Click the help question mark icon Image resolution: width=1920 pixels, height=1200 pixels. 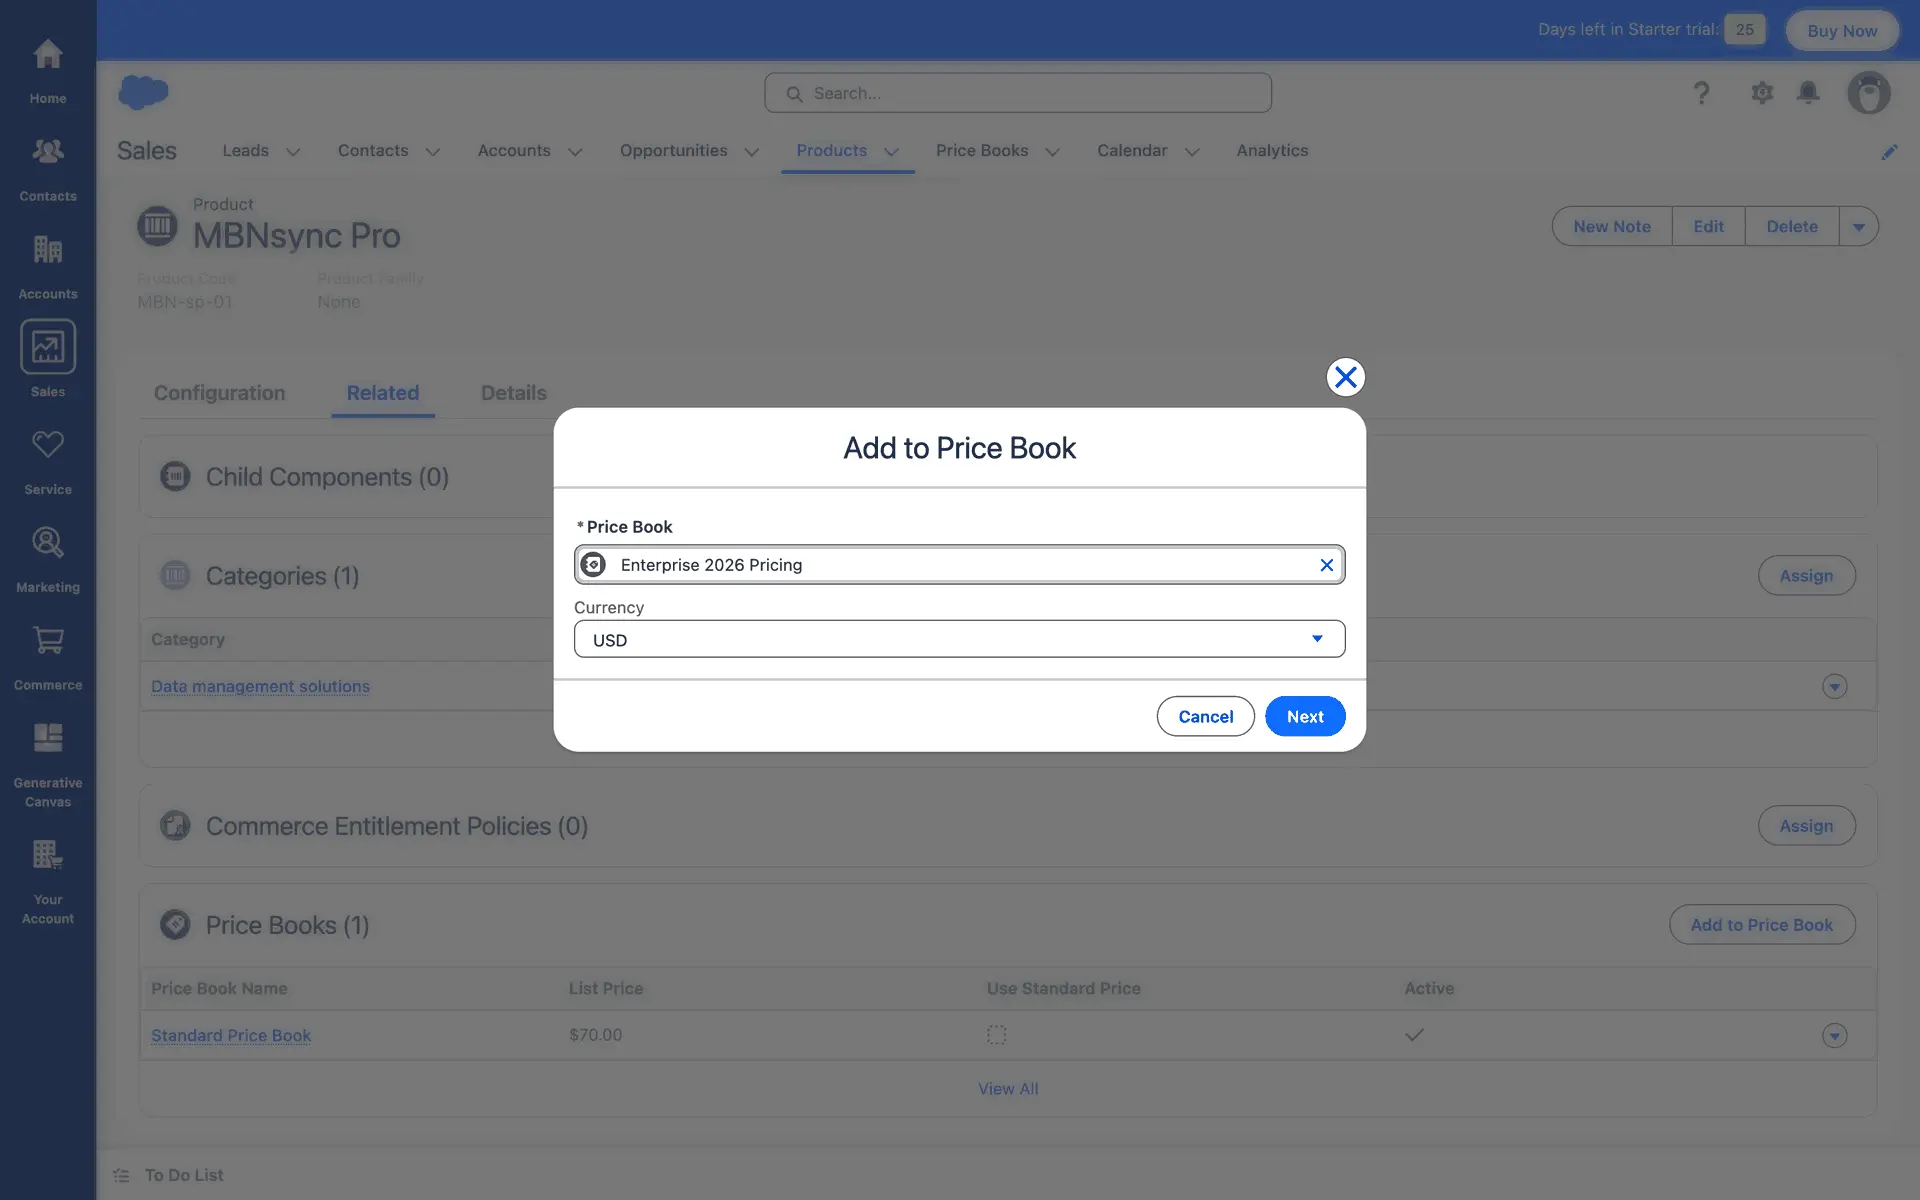(1701, 93)
